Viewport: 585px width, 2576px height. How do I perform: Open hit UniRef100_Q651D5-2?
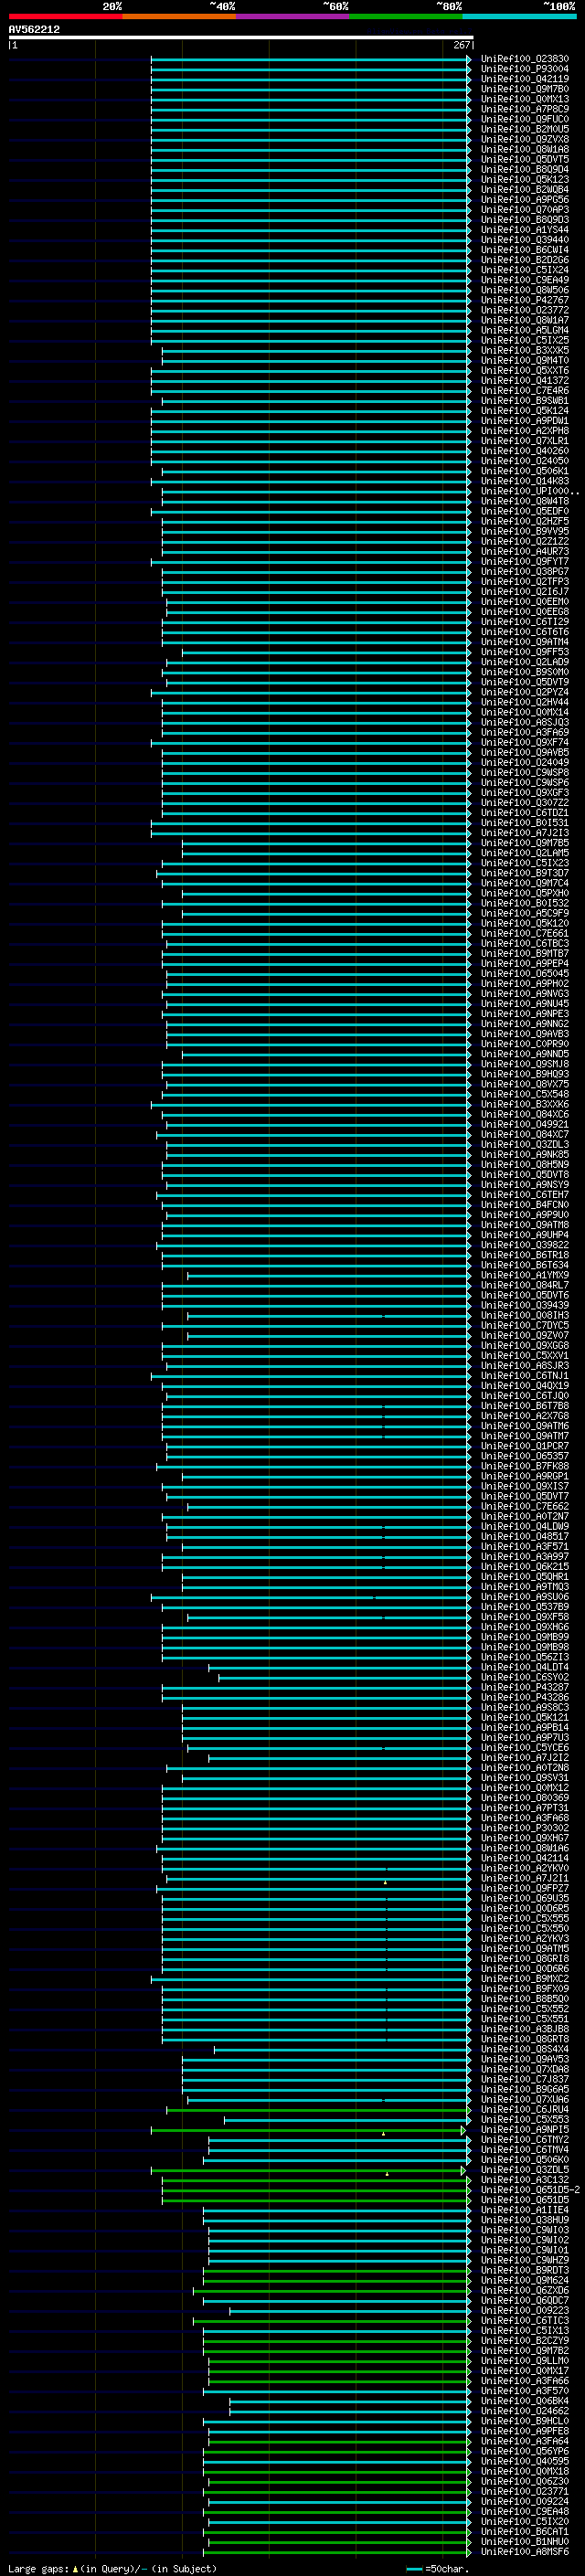(530, 2190)
